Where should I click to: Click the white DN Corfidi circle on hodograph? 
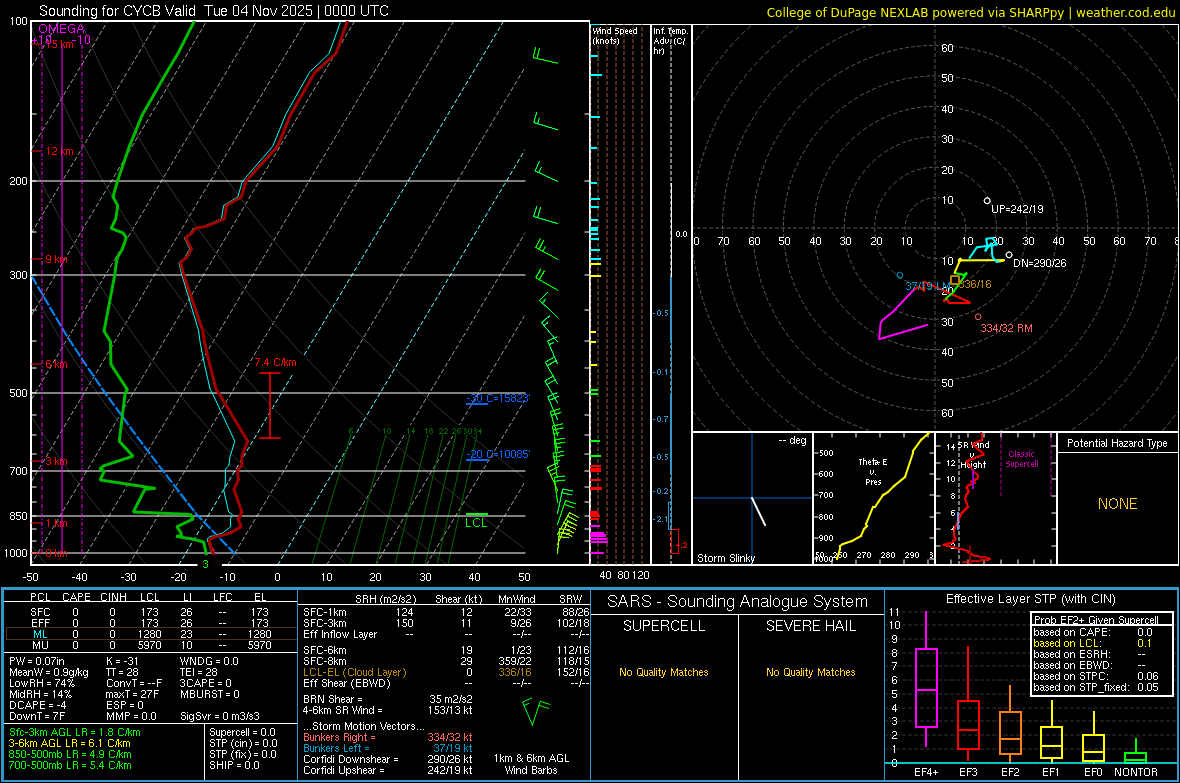tap(1009, 255)
